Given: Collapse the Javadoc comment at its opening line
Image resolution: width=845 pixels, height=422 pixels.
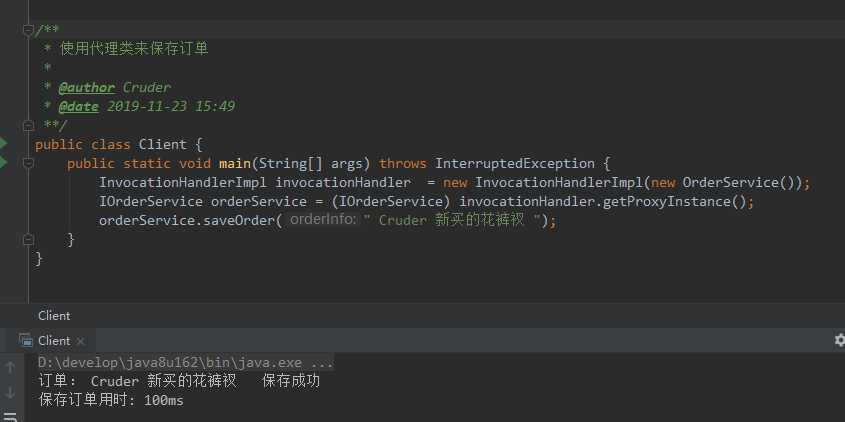Looking at the screenshot, I should pyautogui.click(x=29, y=30).
